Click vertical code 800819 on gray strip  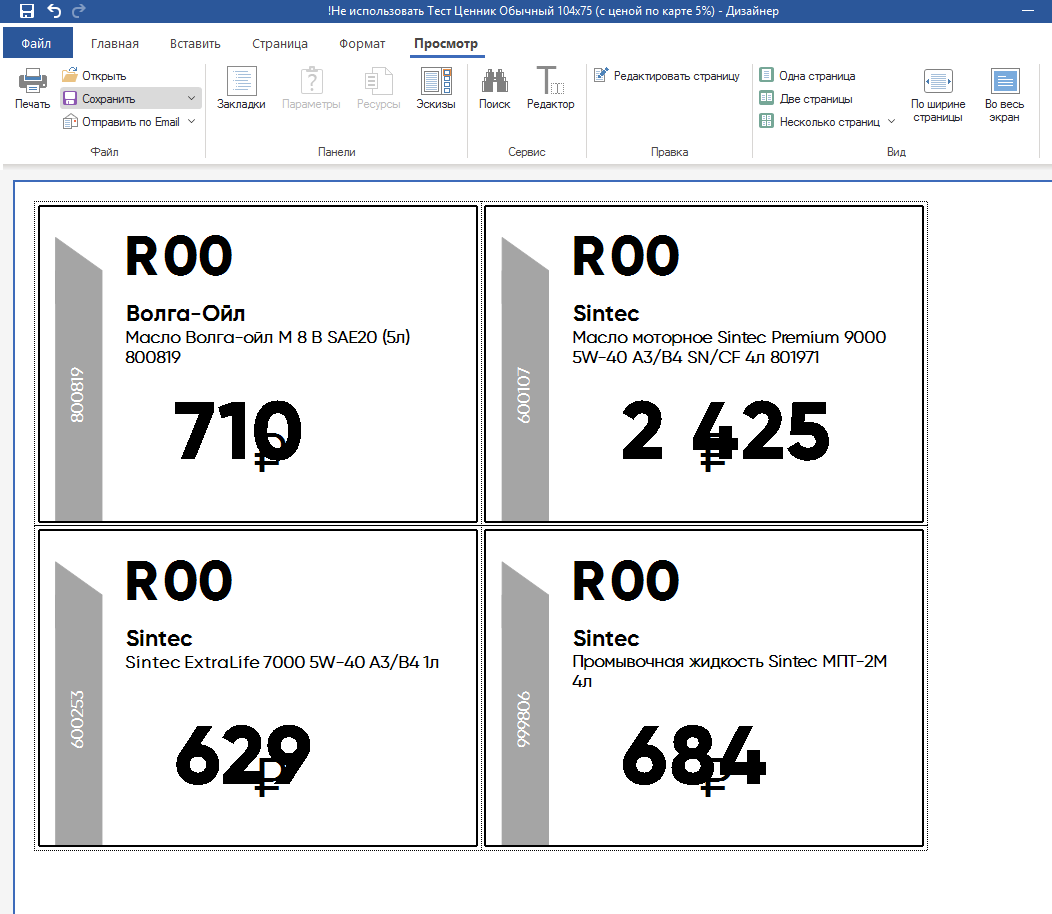point(78,395)
